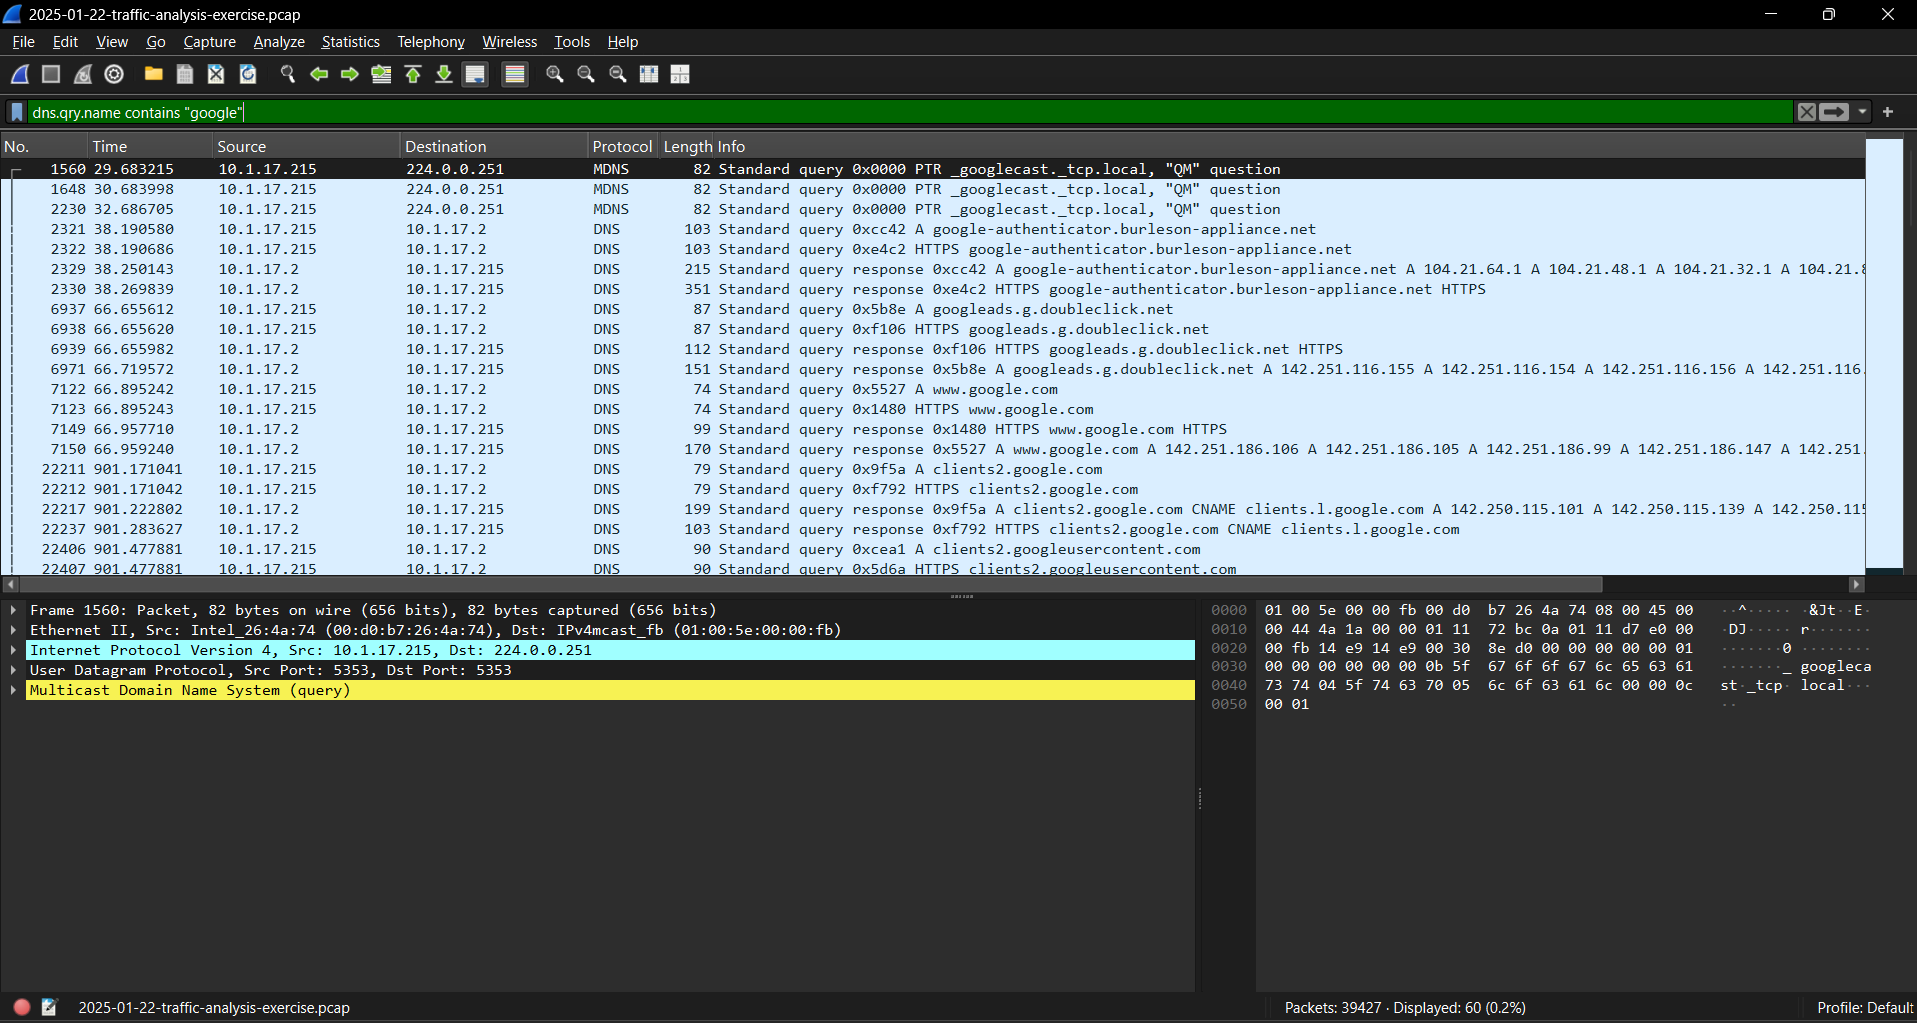Sort by the Destination column header
This screenshot has height=1023, width=1917.
click(x=494, y=146)
